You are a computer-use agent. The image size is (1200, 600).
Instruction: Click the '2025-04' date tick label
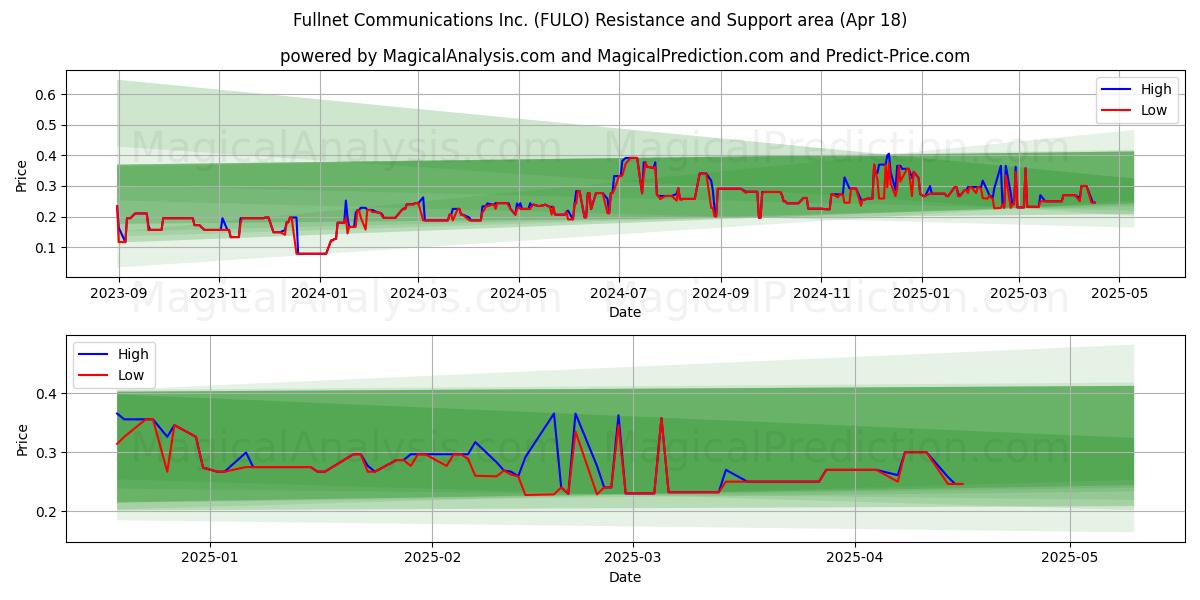857,558
